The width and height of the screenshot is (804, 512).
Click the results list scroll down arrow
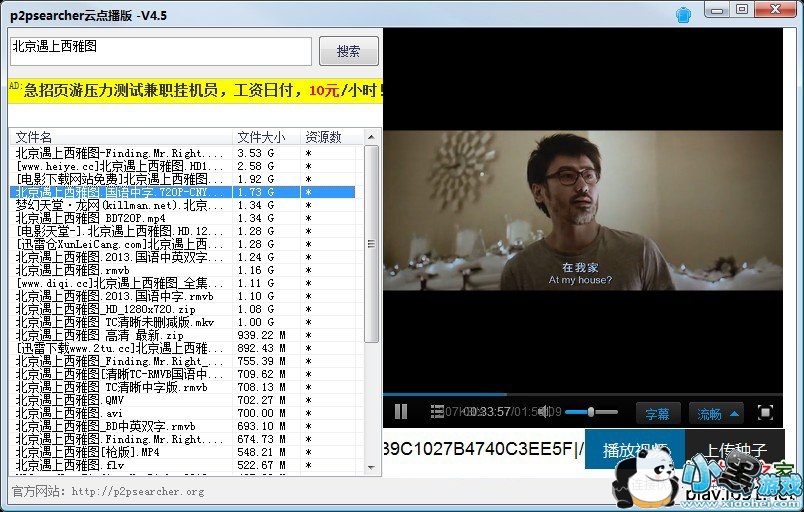pyautogui.click(x=371, y=467)
